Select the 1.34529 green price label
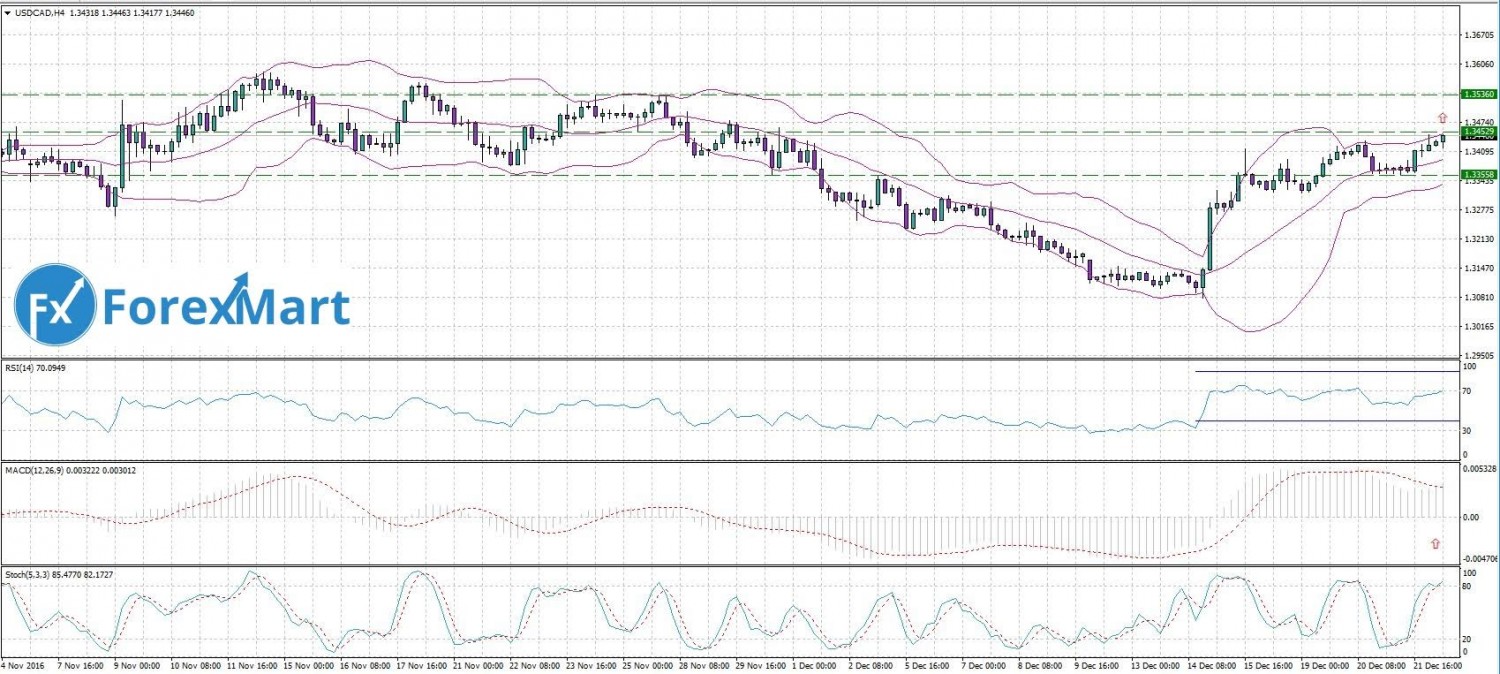 tap(1478, 131)
